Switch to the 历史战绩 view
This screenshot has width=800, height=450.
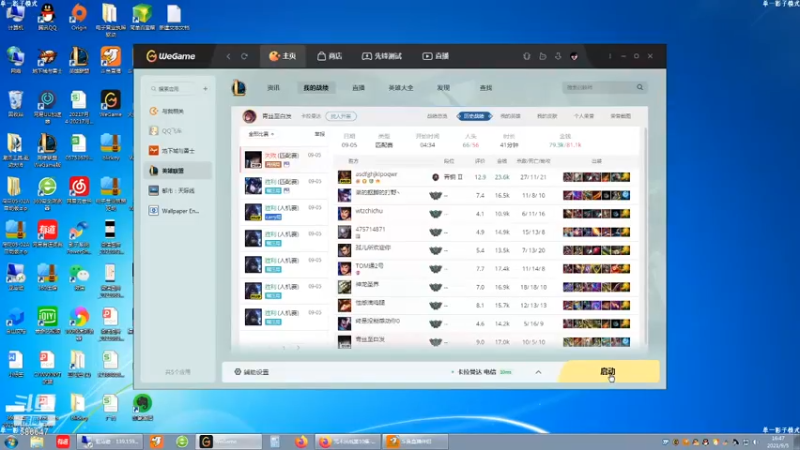click(474, 116)
